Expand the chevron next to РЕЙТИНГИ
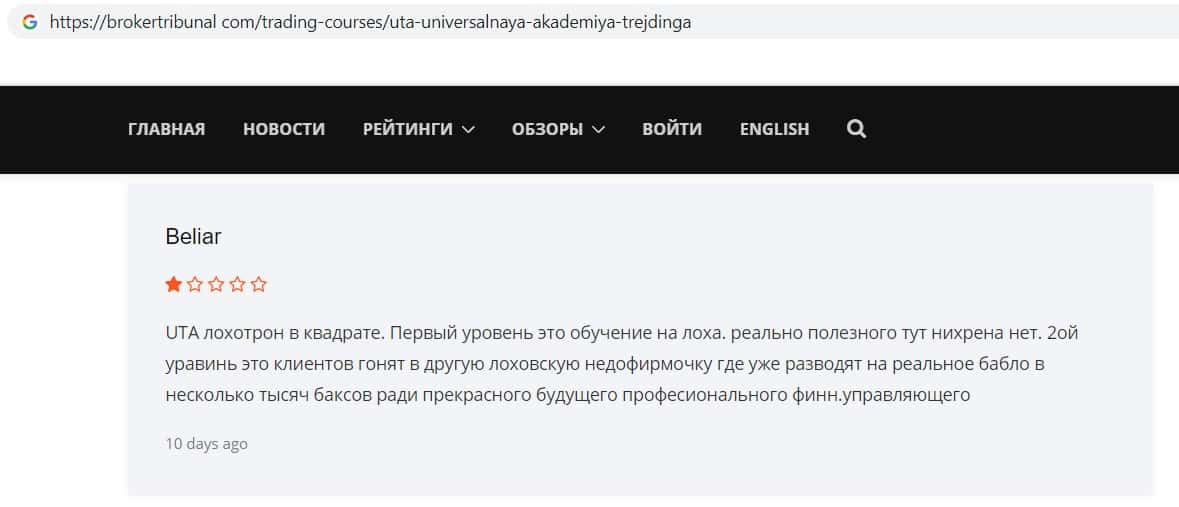Image resolution: width=1179 pixels, height=507 pixels. click(468, 129)
